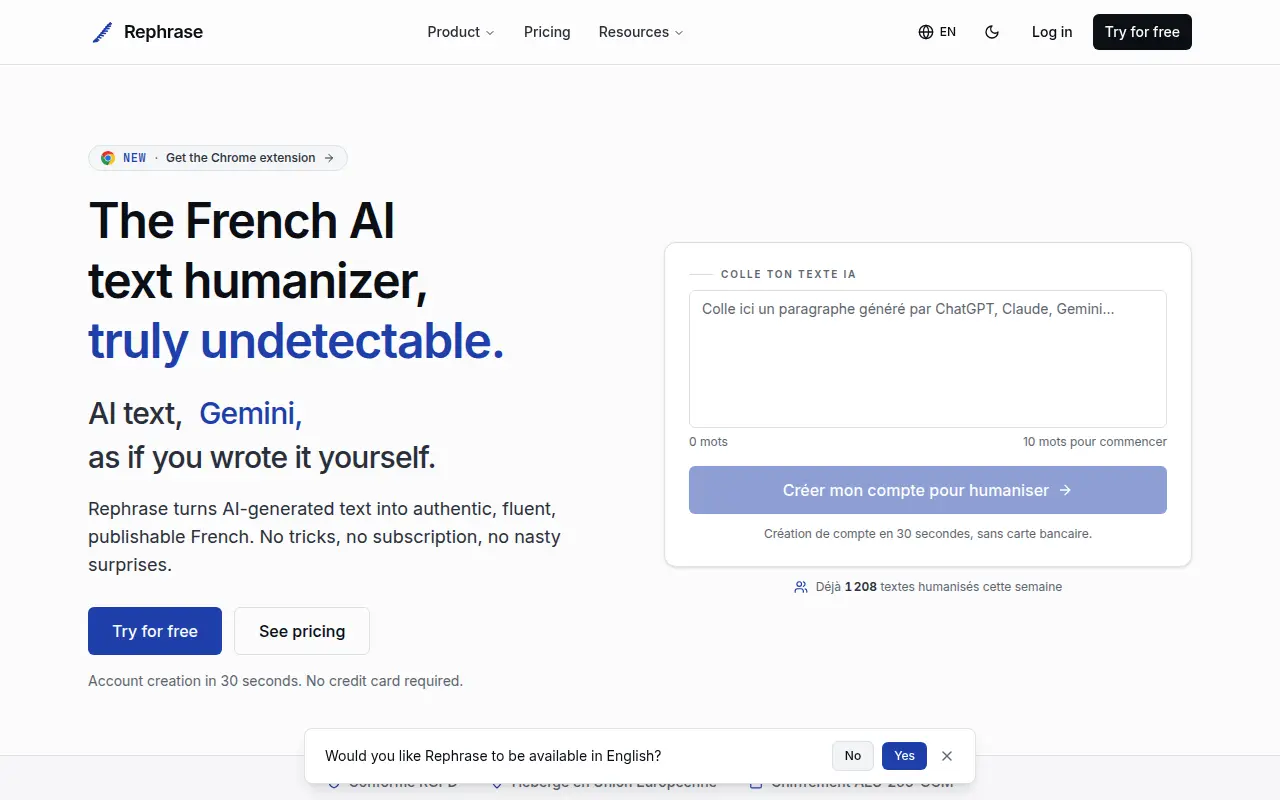Click the Chrome icon in NEW badge
1280x800 pixels.
pyautogui.click(x=108, y=158)
